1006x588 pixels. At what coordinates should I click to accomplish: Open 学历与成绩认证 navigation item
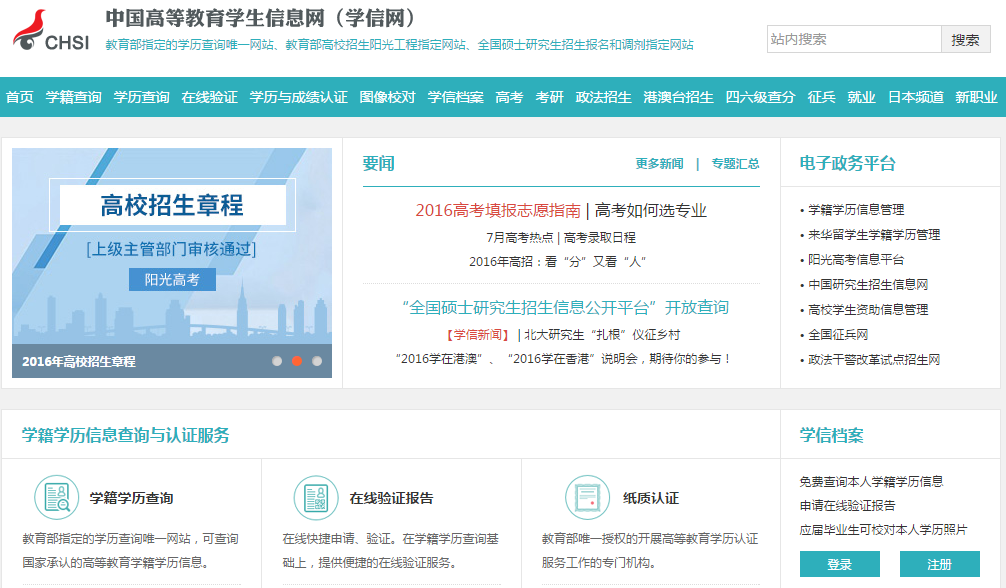[x=298, y=97]
